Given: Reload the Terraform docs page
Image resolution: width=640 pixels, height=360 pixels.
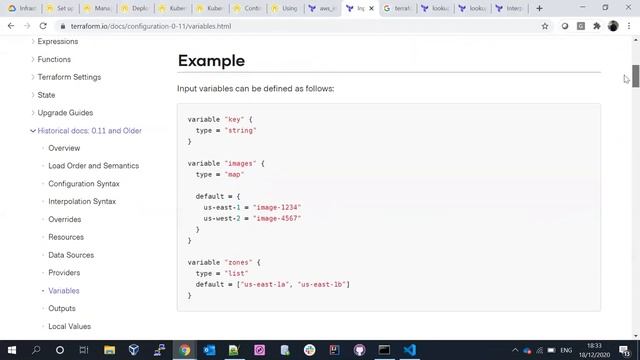Looking at the screenshot, I should [x=43, y=26].
